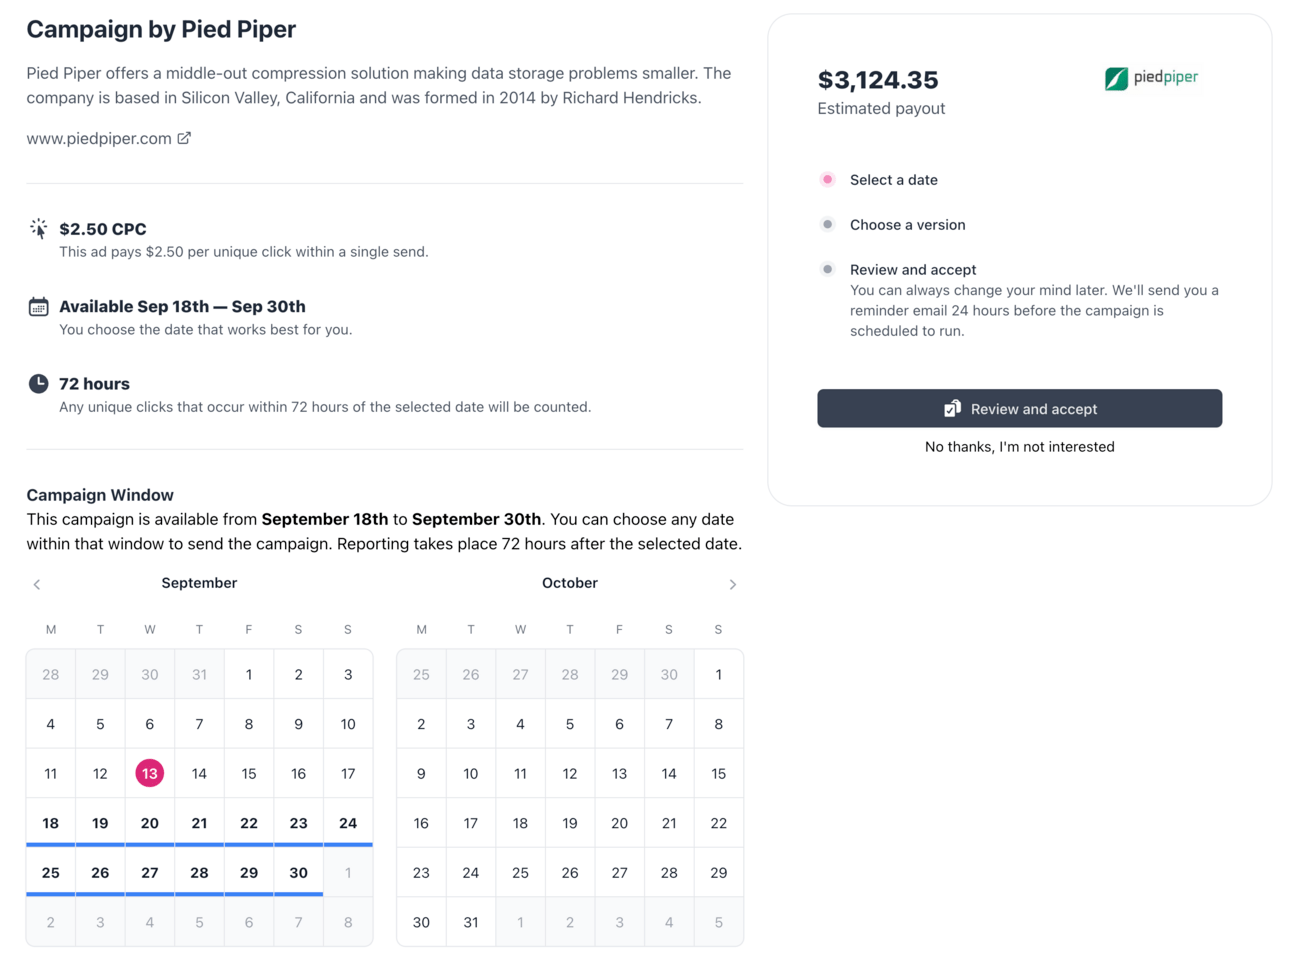Click date 17 in the September calendar
Image resolution: width=1292 pixels, height=957 pixels.
pos(348,773)
